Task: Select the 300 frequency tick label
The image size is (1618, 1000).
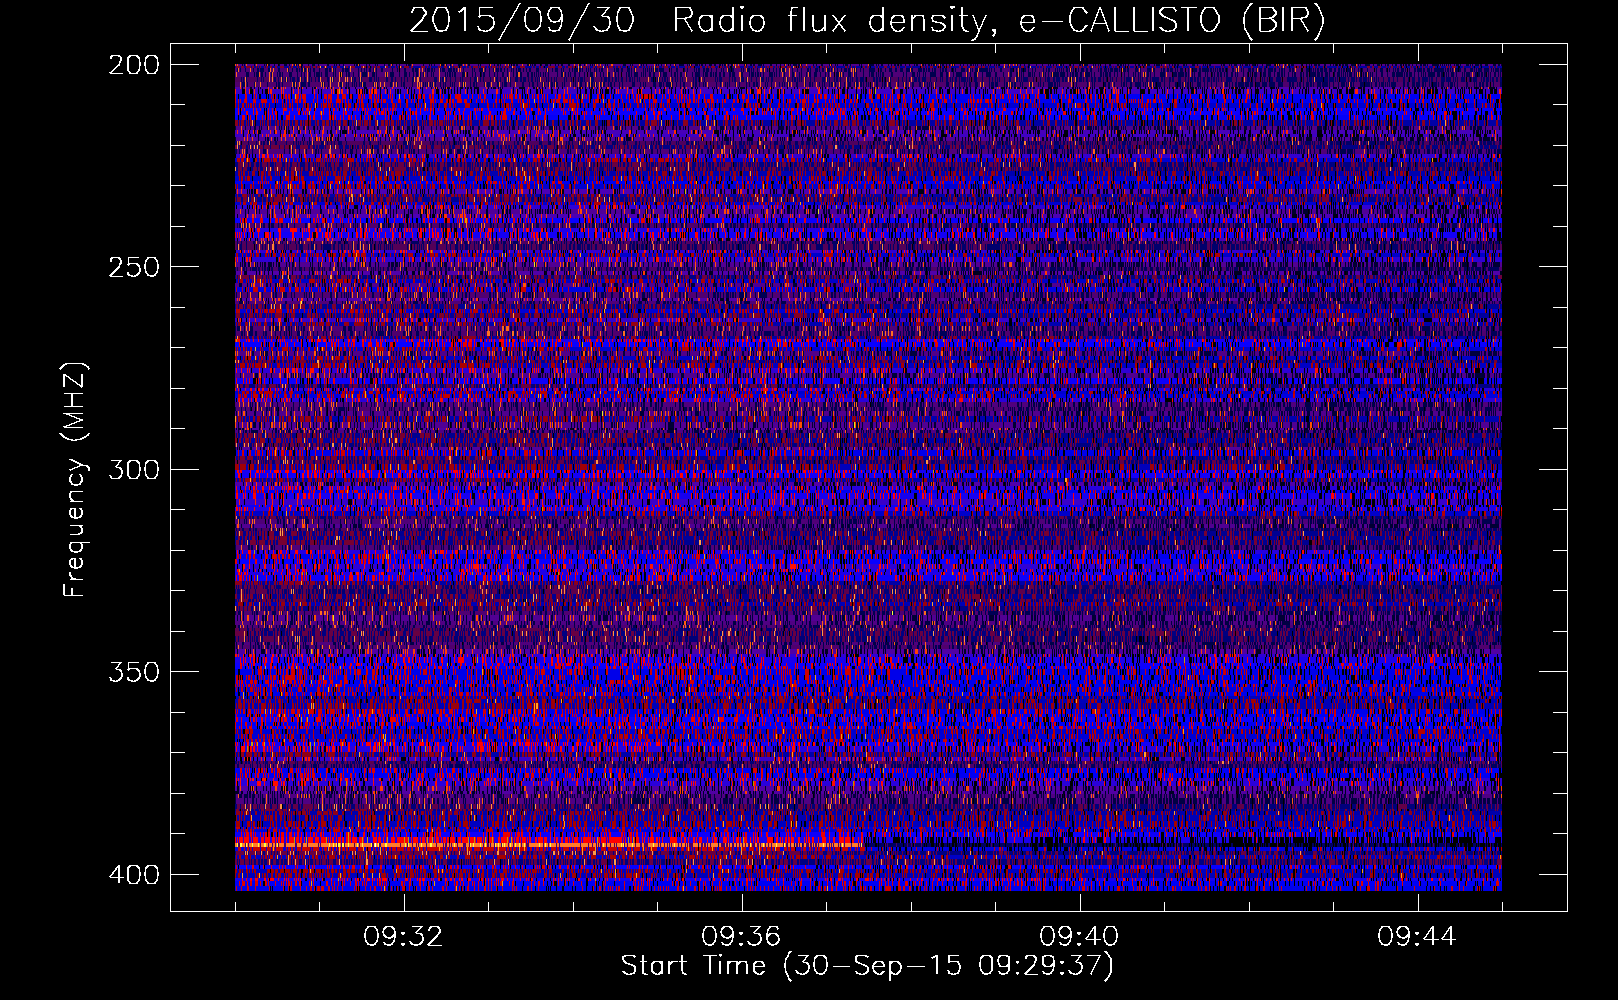Action: pos(133,469)
